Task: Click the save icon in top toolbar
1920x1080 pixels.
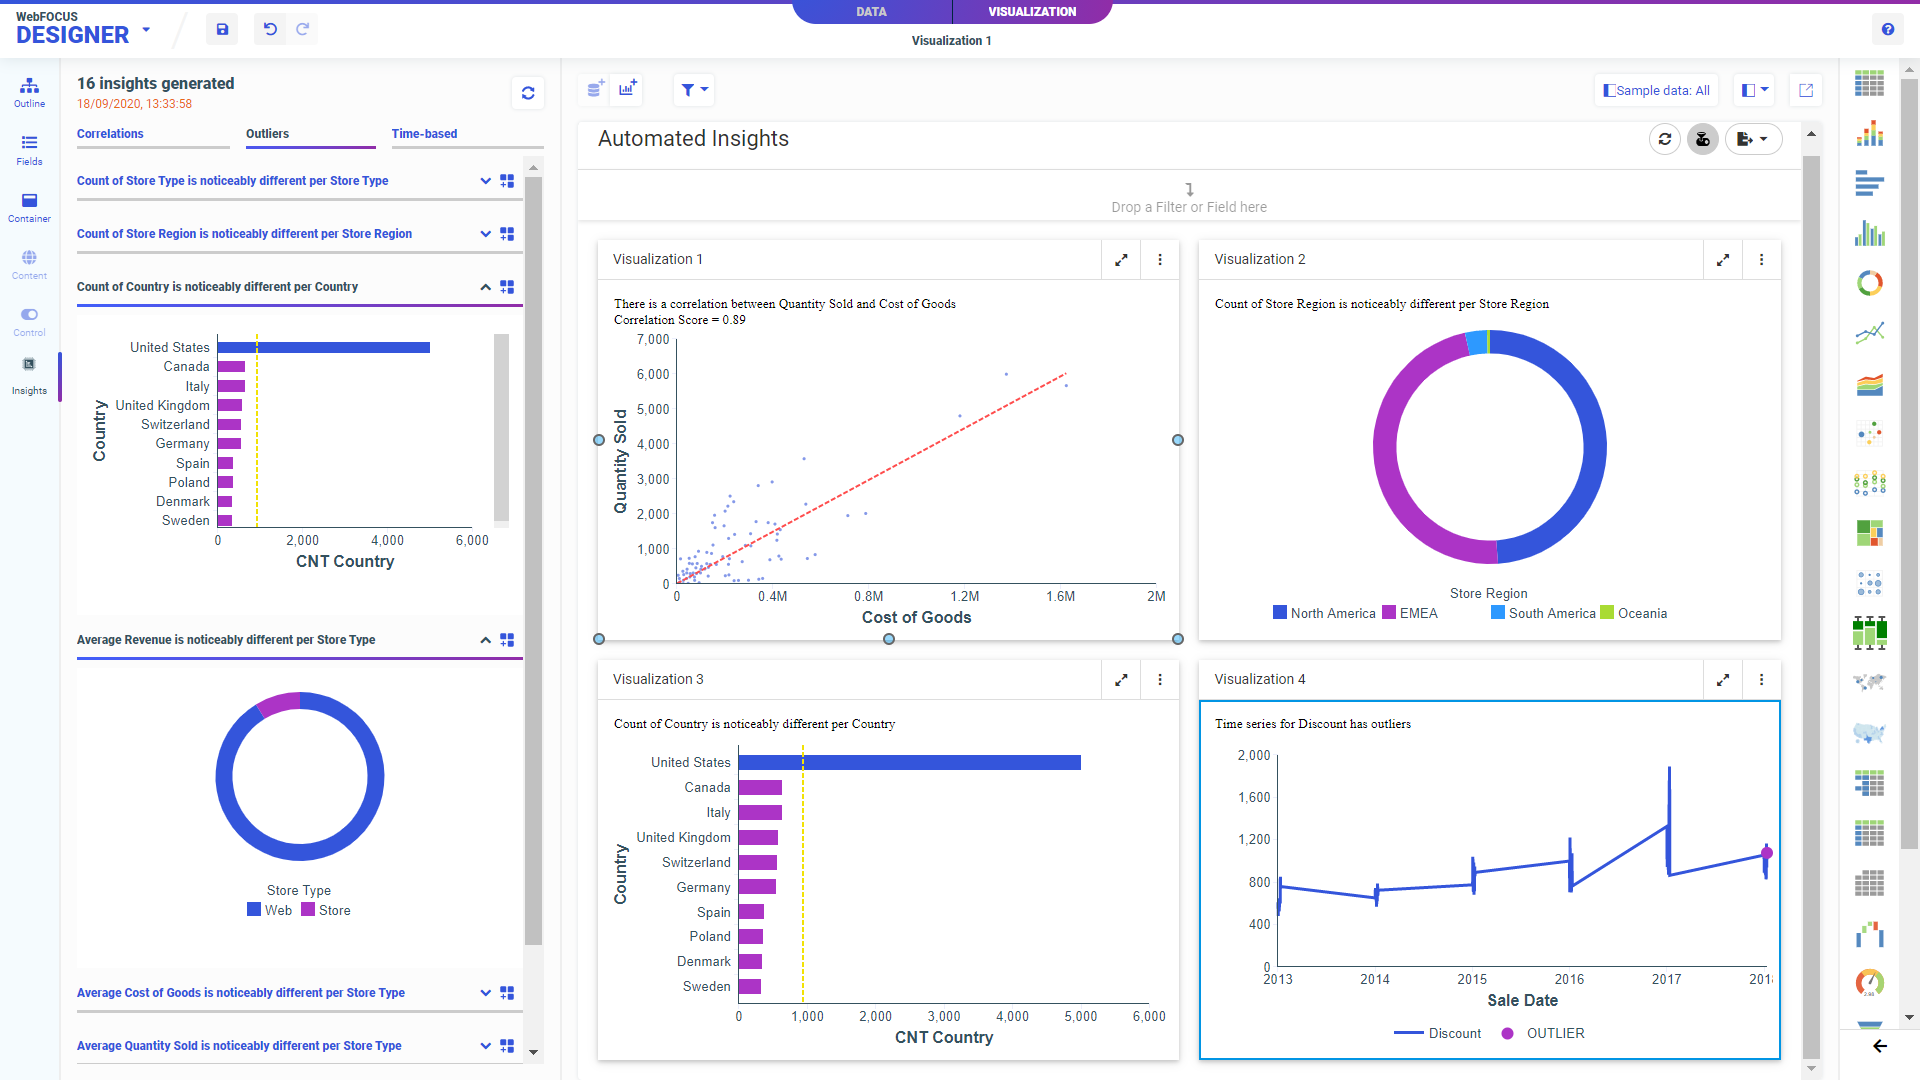Action: pyautogui.click(x=222, y=30)
